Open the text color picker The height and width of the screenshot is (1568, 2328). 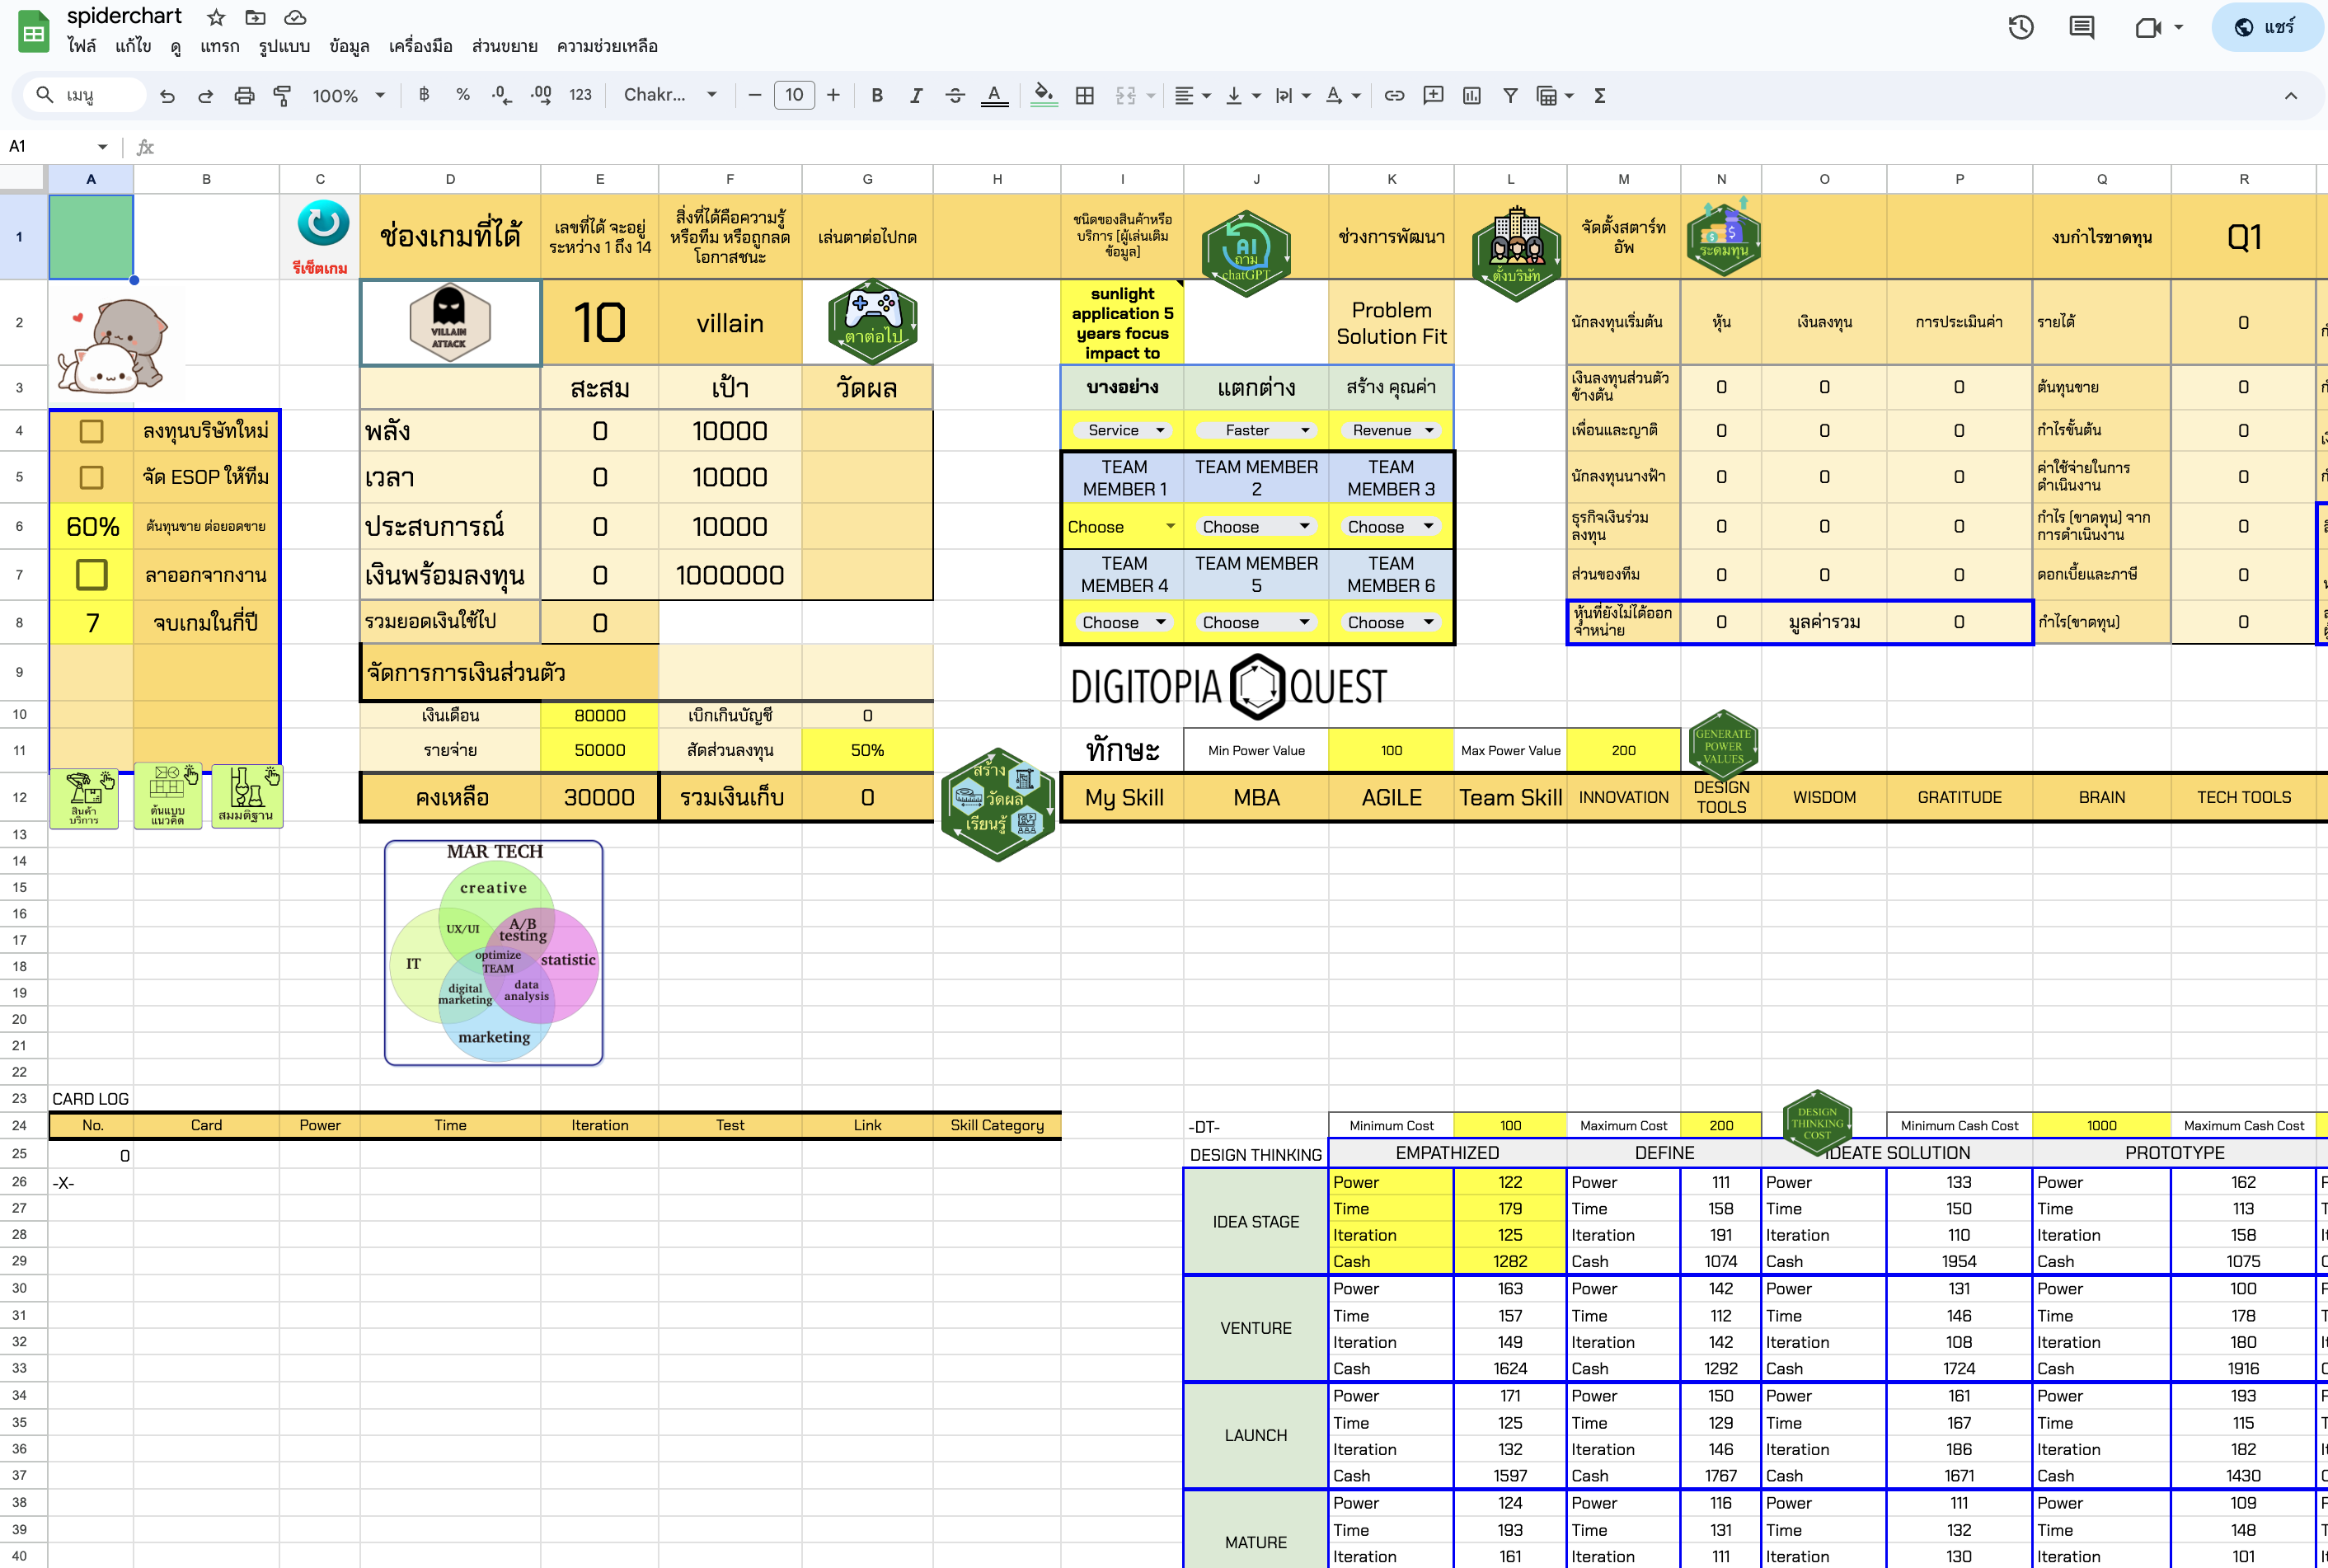tap(994, 96)
